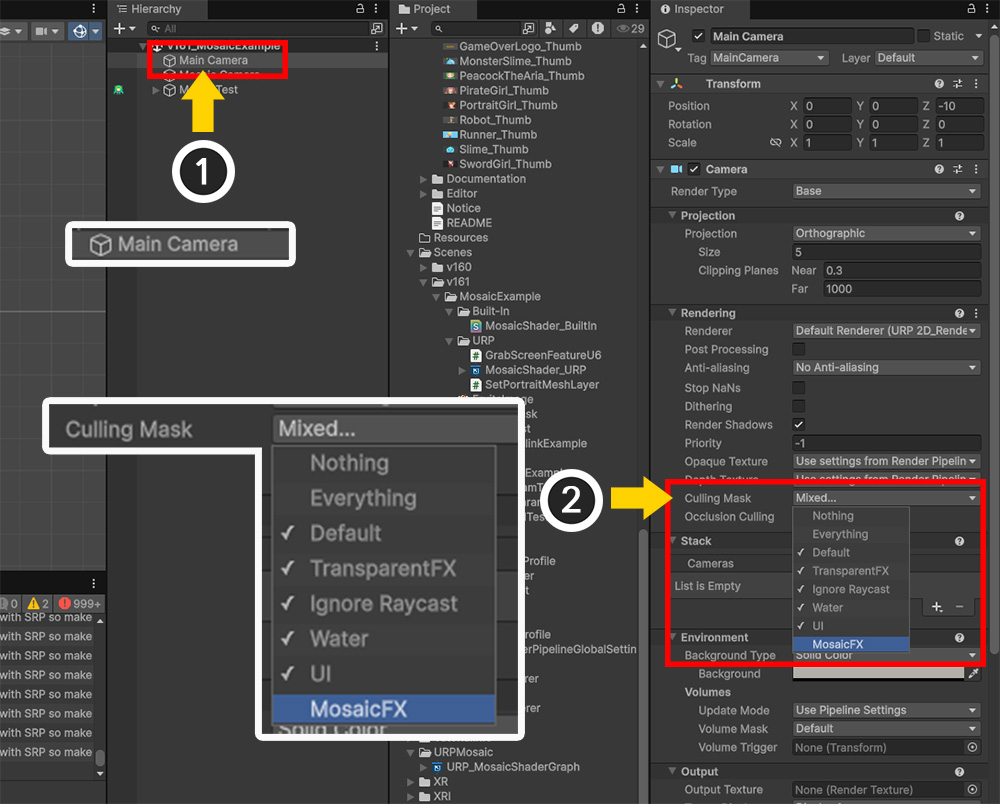Select the README file in Project
1000x804 pixels.
point(469,223)
